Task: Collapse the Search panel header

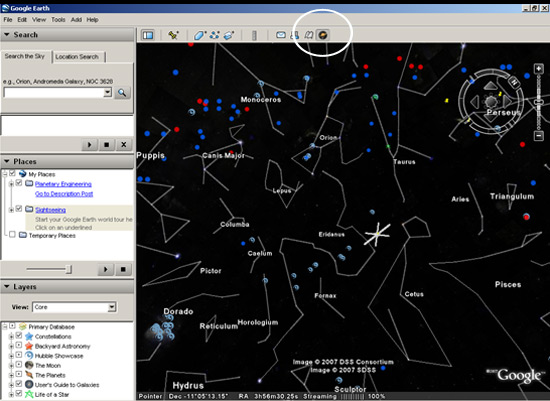Action: point(67,35)
